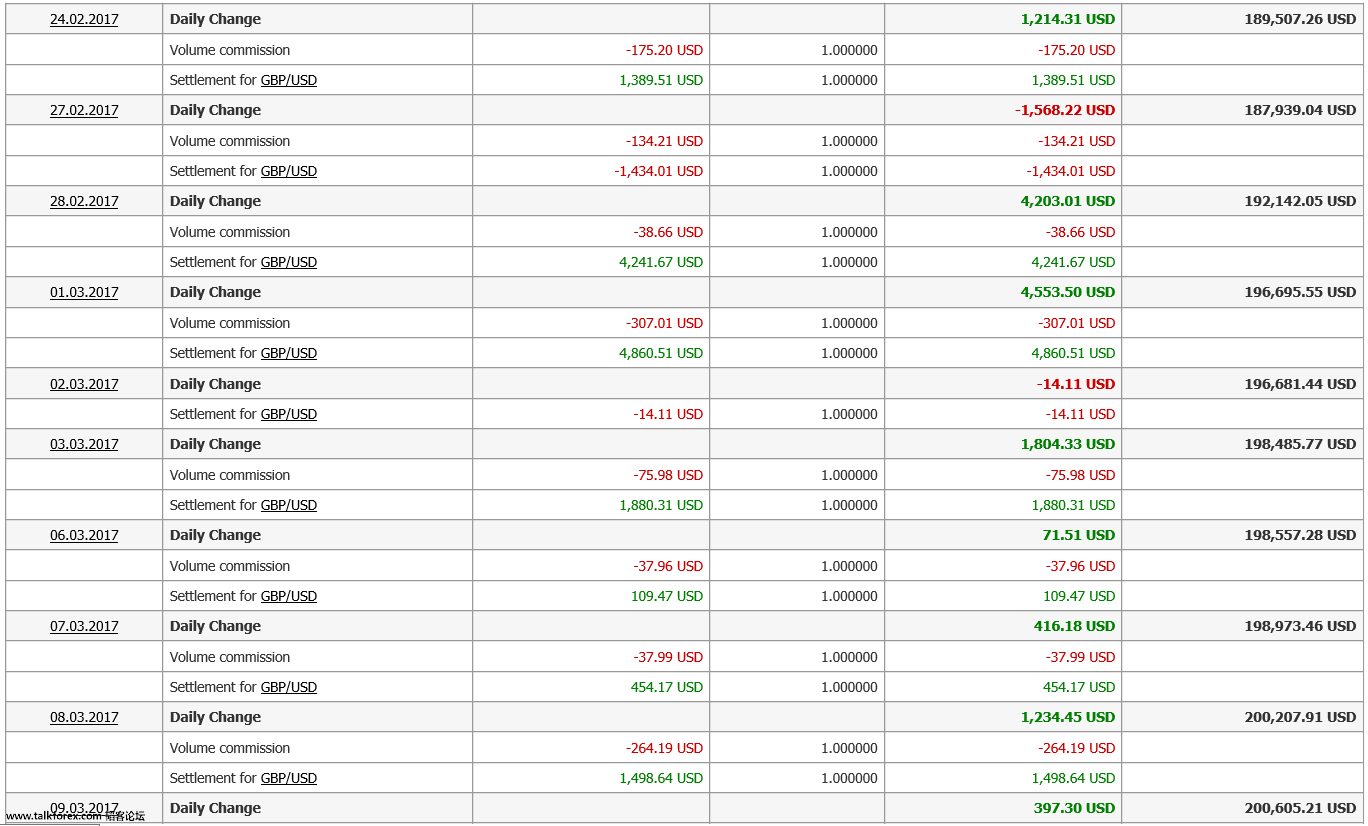Click GBP/USD link in 109.47 USD settlement row
1368x826 pixels.
pyautogui.click(x=289, y=596)
